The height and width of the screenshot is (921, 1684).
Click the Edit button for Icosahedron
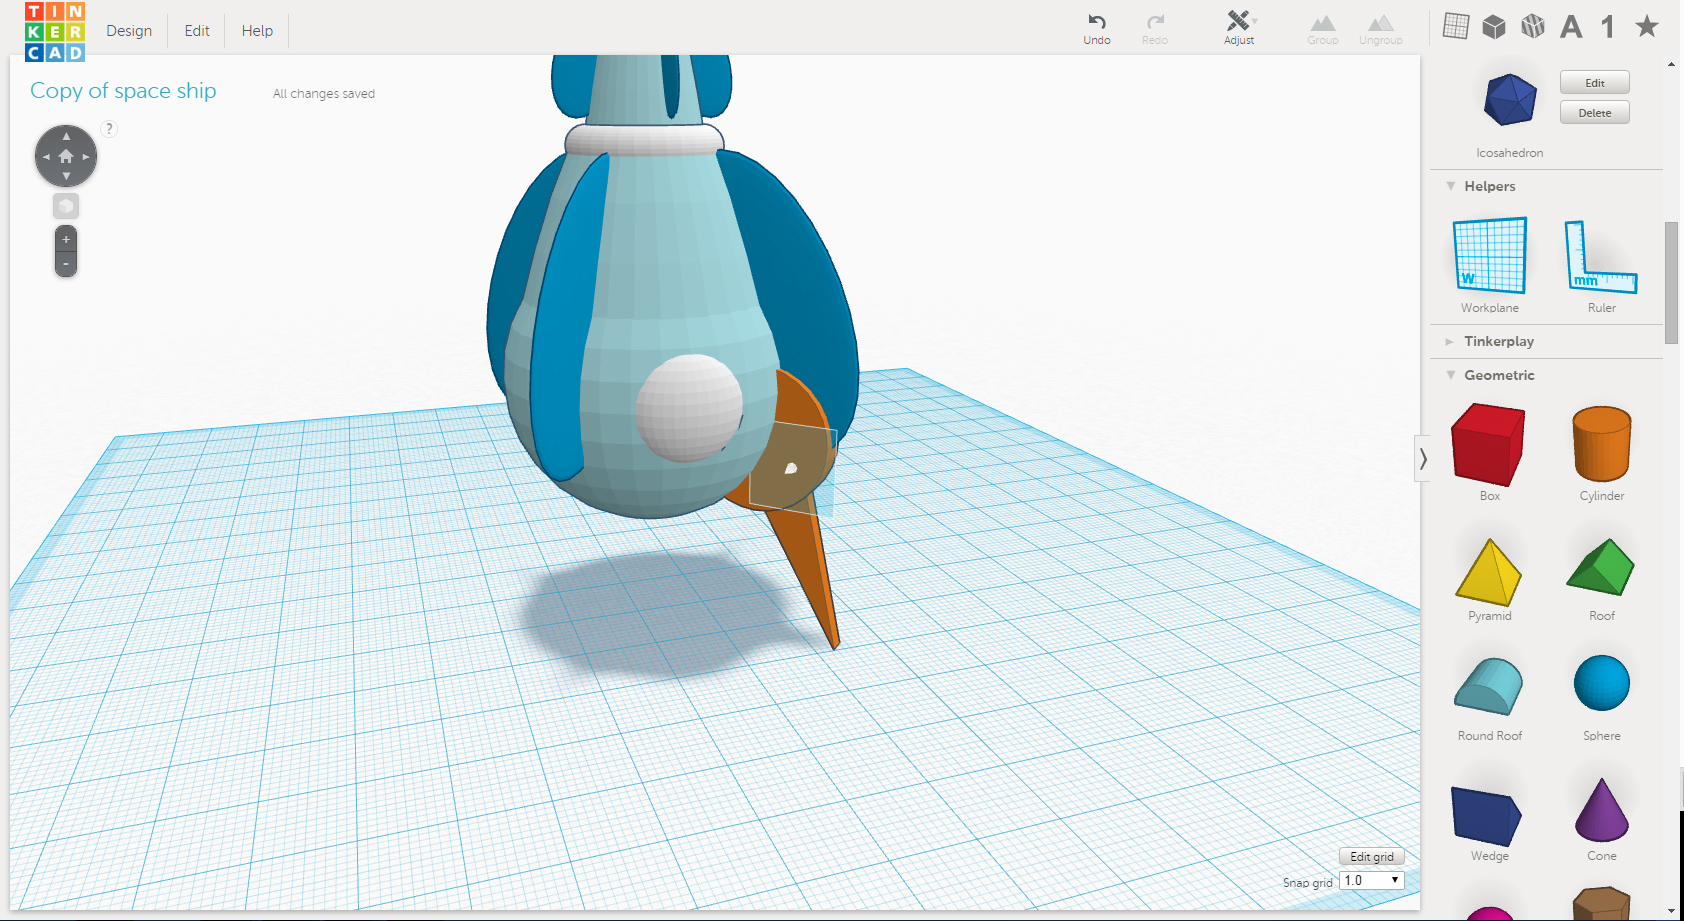coord(1595,83)
